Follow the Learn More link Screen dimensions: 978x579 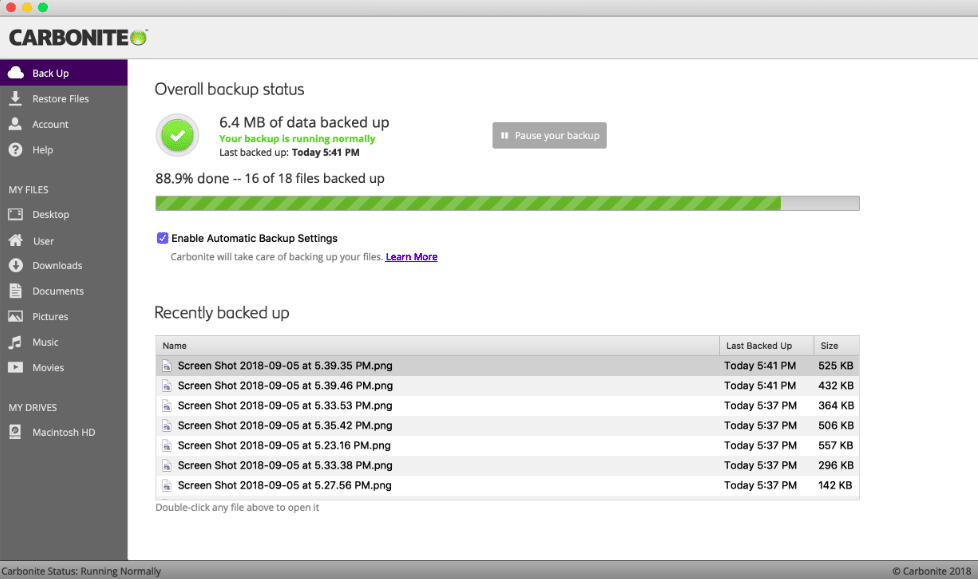coord(412,256)
